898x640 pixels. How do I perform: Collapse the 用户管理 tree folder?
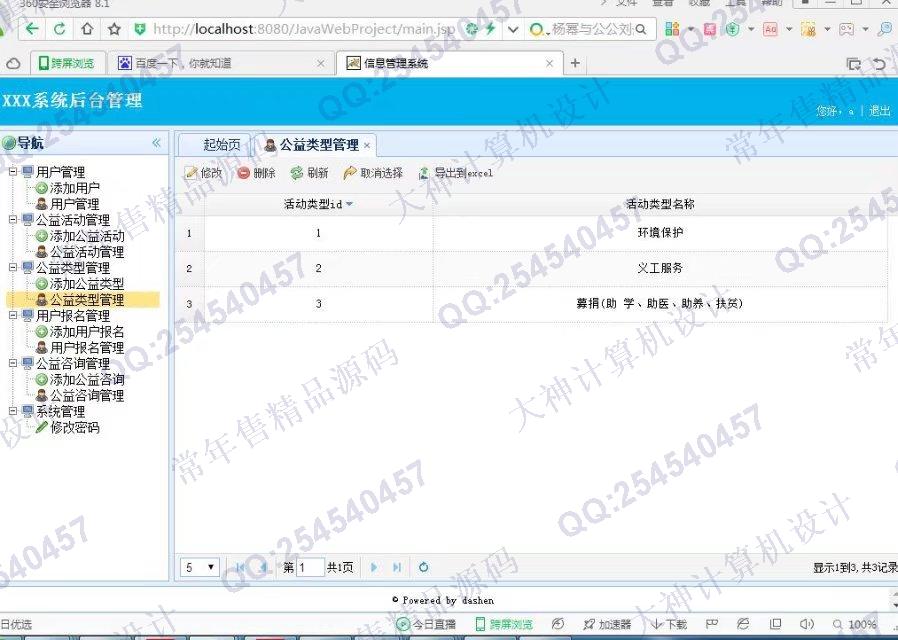tap(13, 171)
